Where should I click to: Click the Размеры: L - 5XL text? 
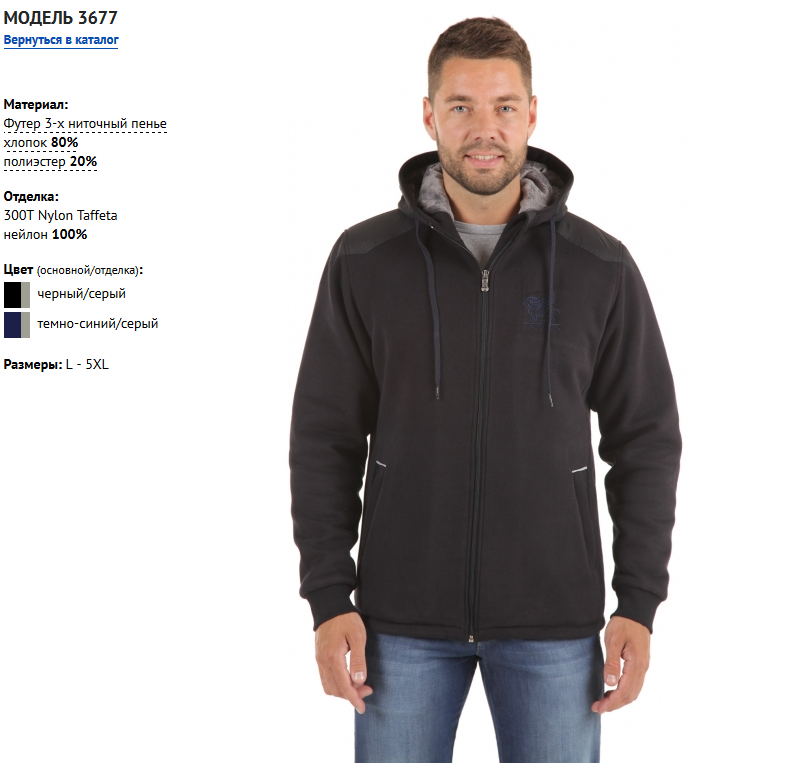(56, 365)
